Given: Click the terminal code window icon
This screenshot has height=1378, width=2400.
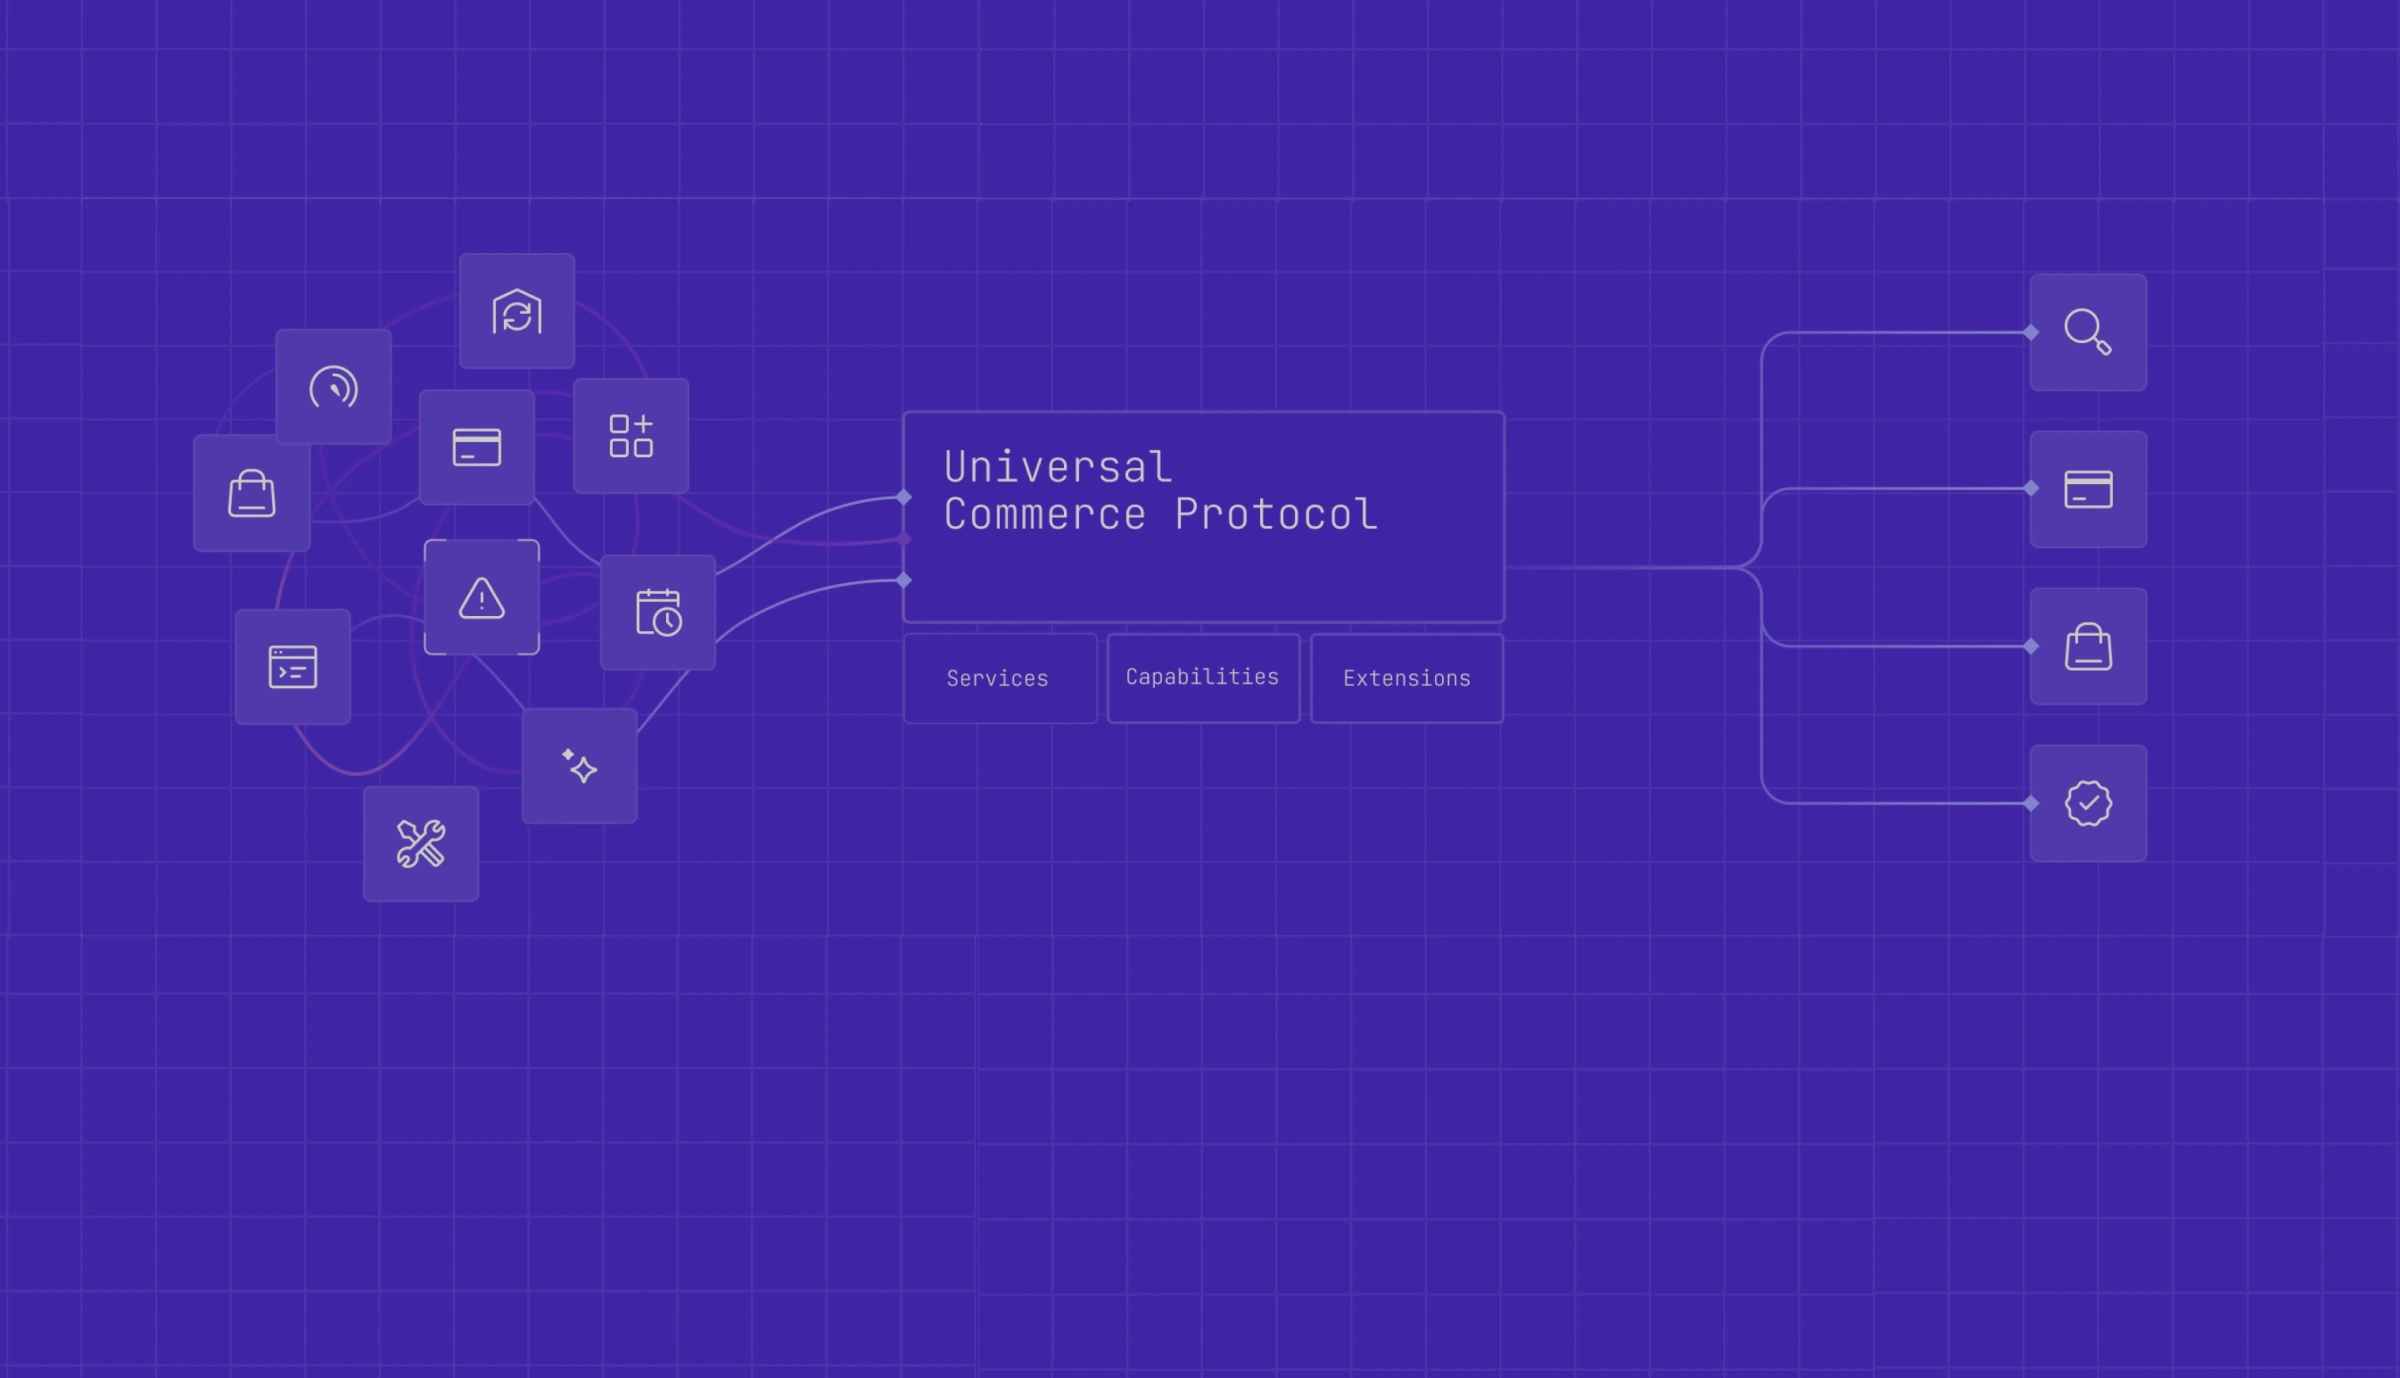Looking at the screenshot, I should pyautogui.click(x=292, y=667).
